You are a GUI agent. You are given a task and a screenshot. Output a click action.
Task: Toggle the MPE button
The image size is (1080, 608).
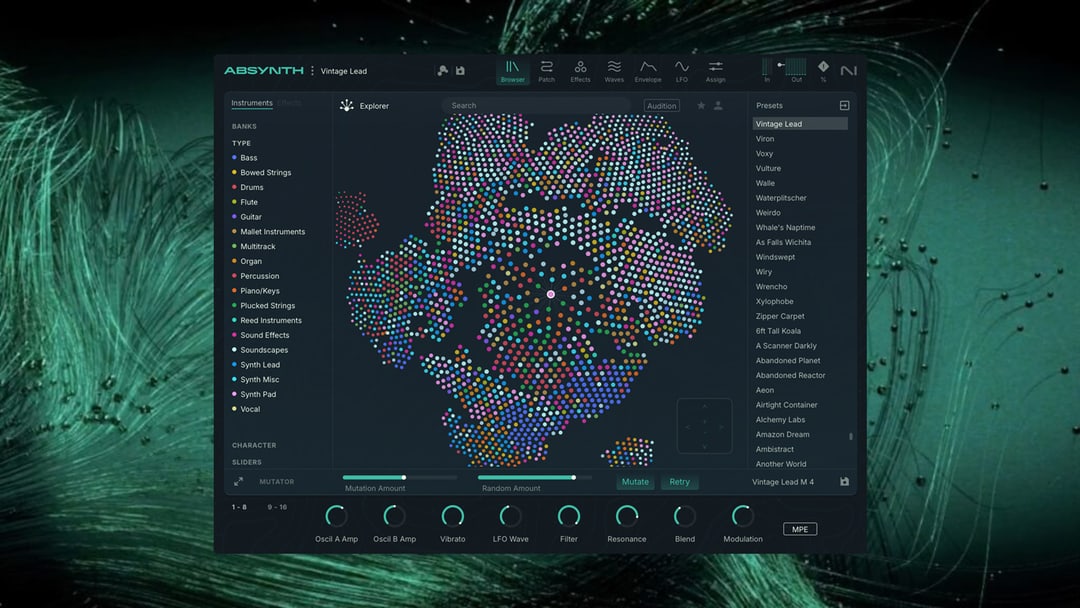(799, 529)
